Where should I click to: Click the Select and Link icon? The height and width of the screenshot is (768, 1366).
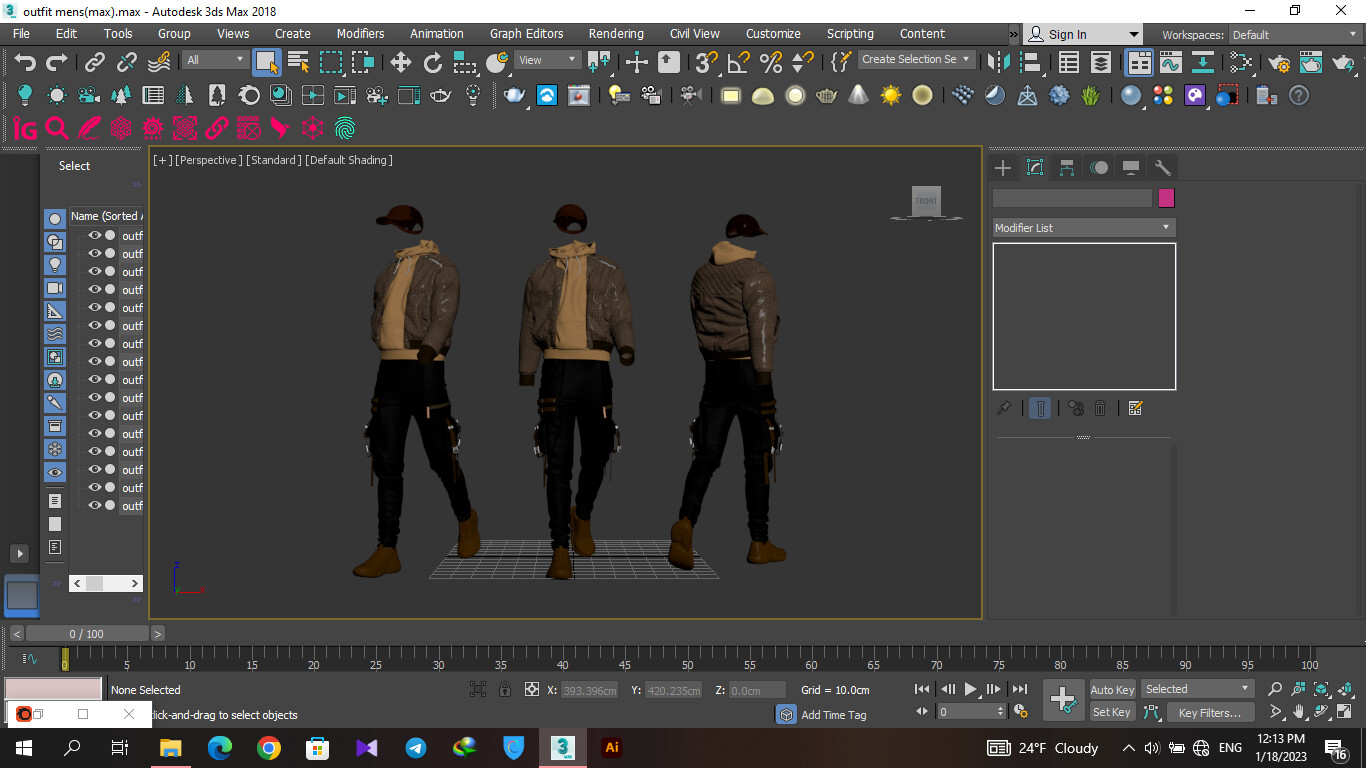(x=96, y=62)
